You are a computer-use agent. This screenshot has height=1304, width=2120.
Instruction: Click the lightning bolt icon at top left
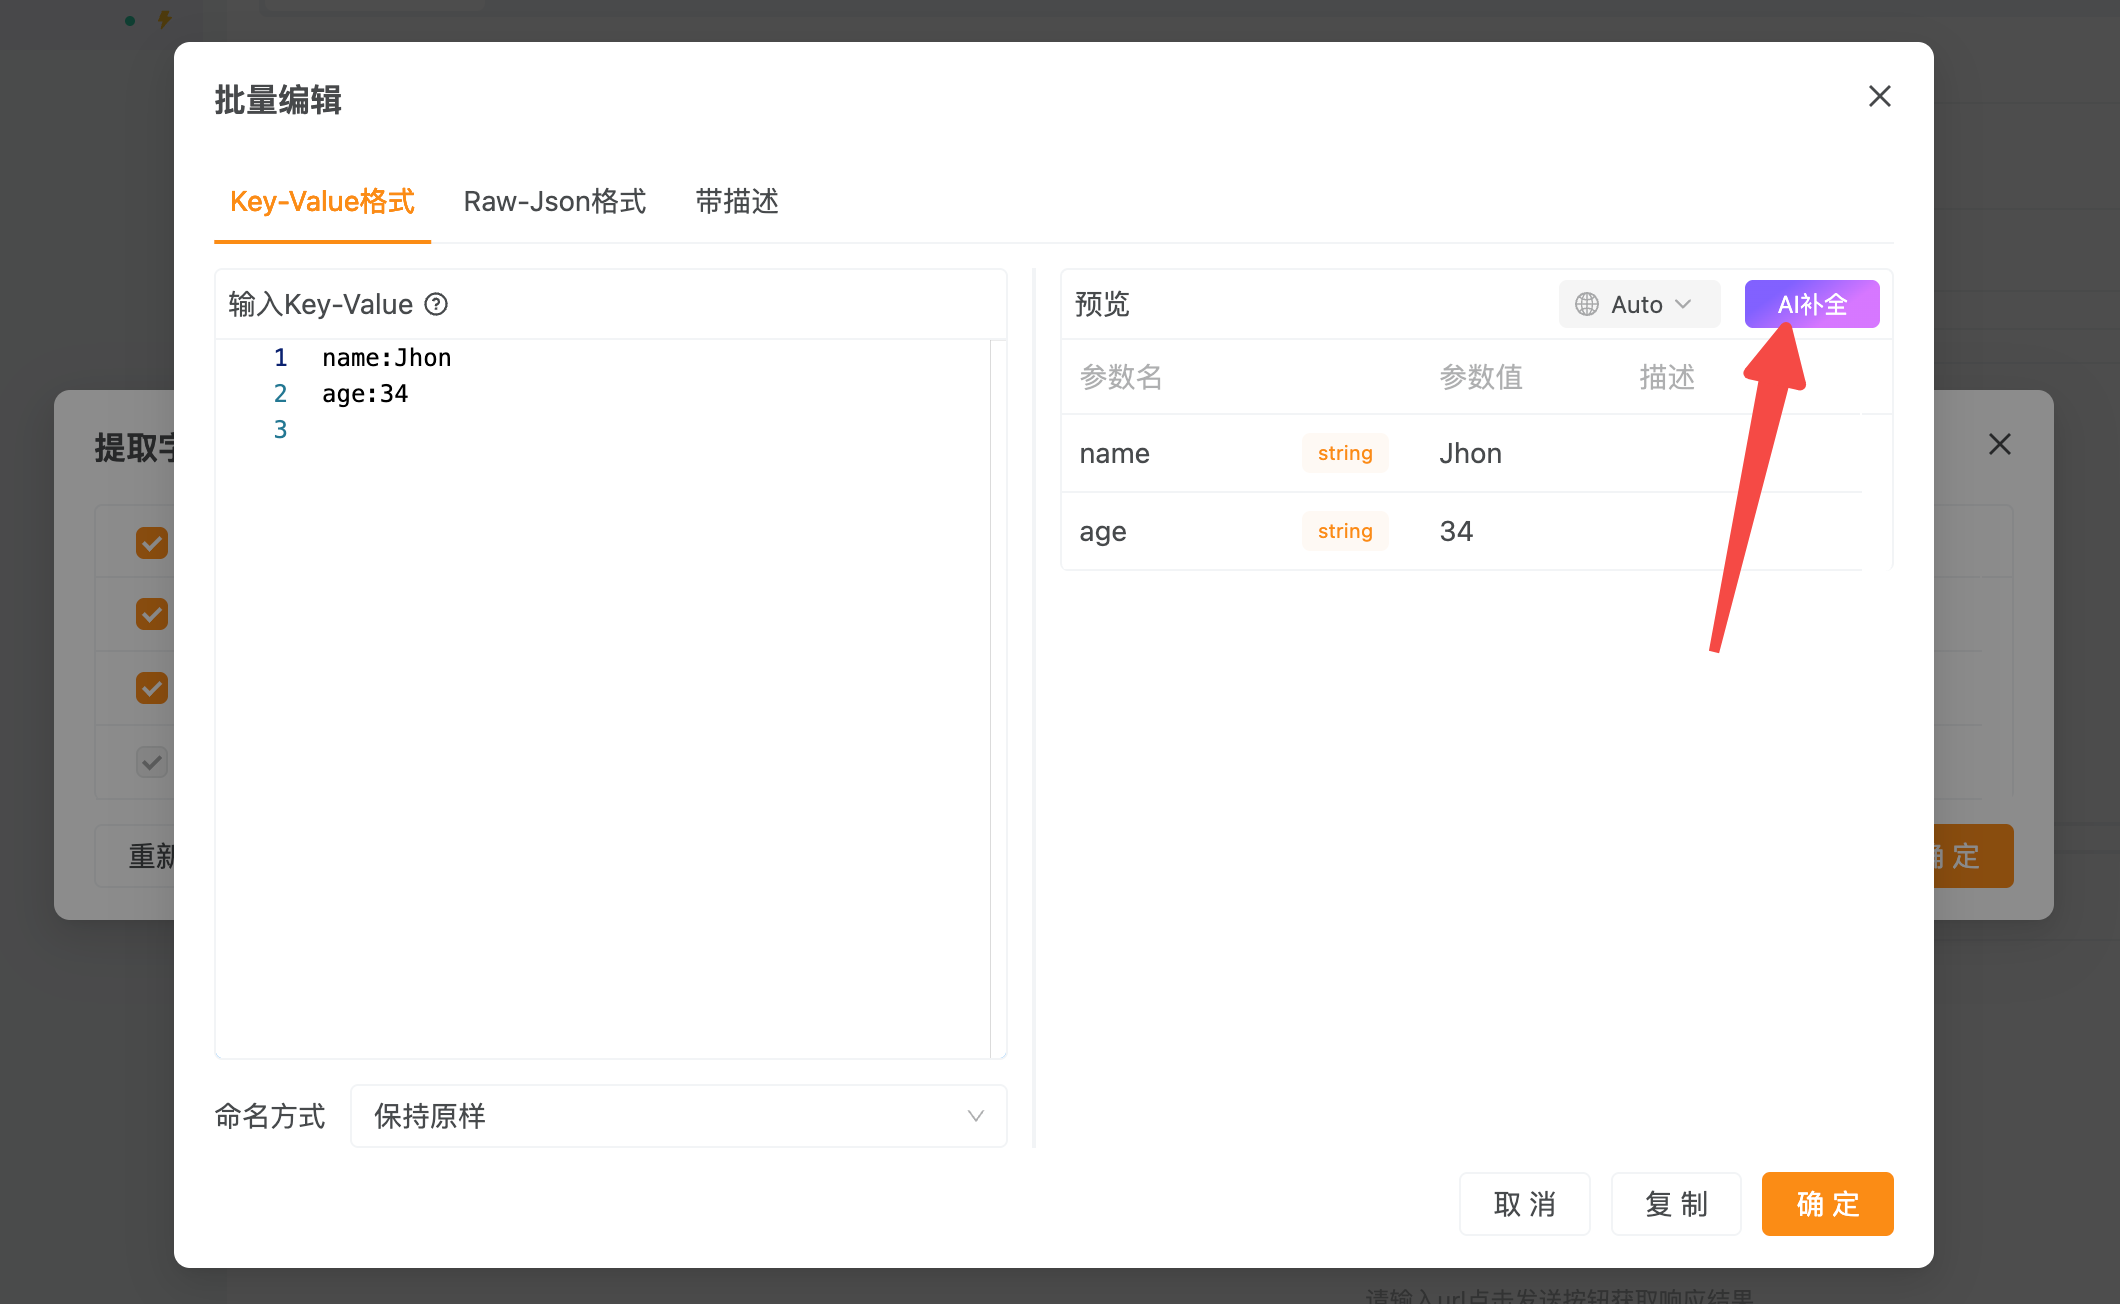pyautogui.click(x=163, y=18)
